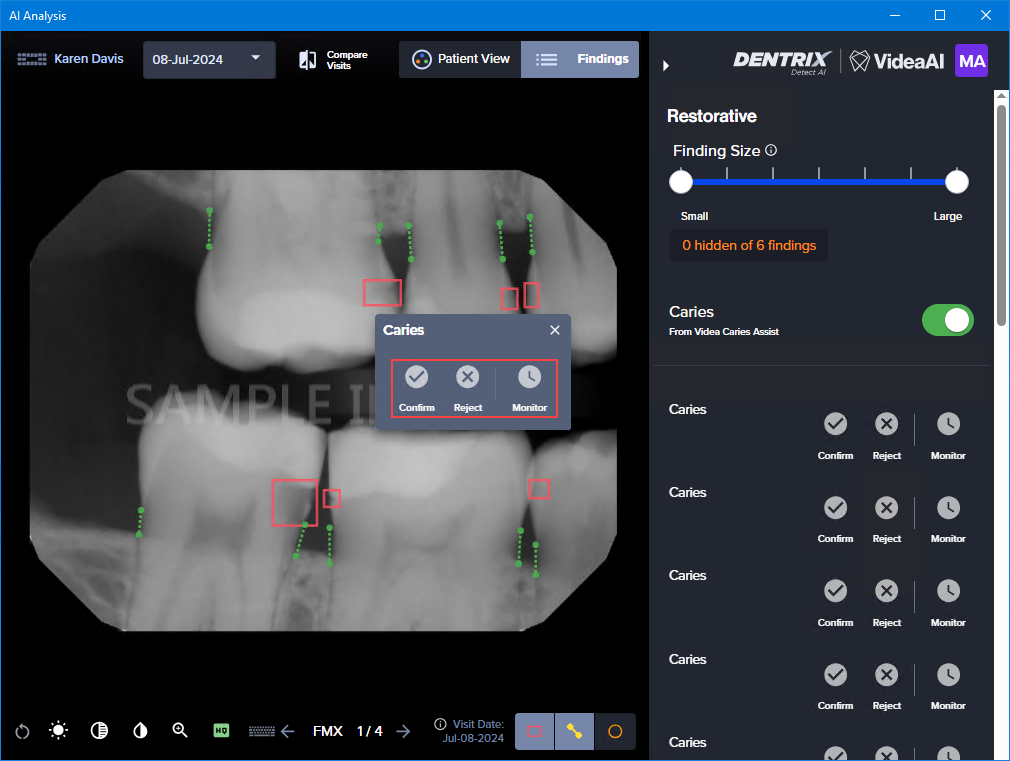Click the info icon beside Finding Size
Image resolution: width=1010 pixels, height=761 pixels.
pos(771,151)
